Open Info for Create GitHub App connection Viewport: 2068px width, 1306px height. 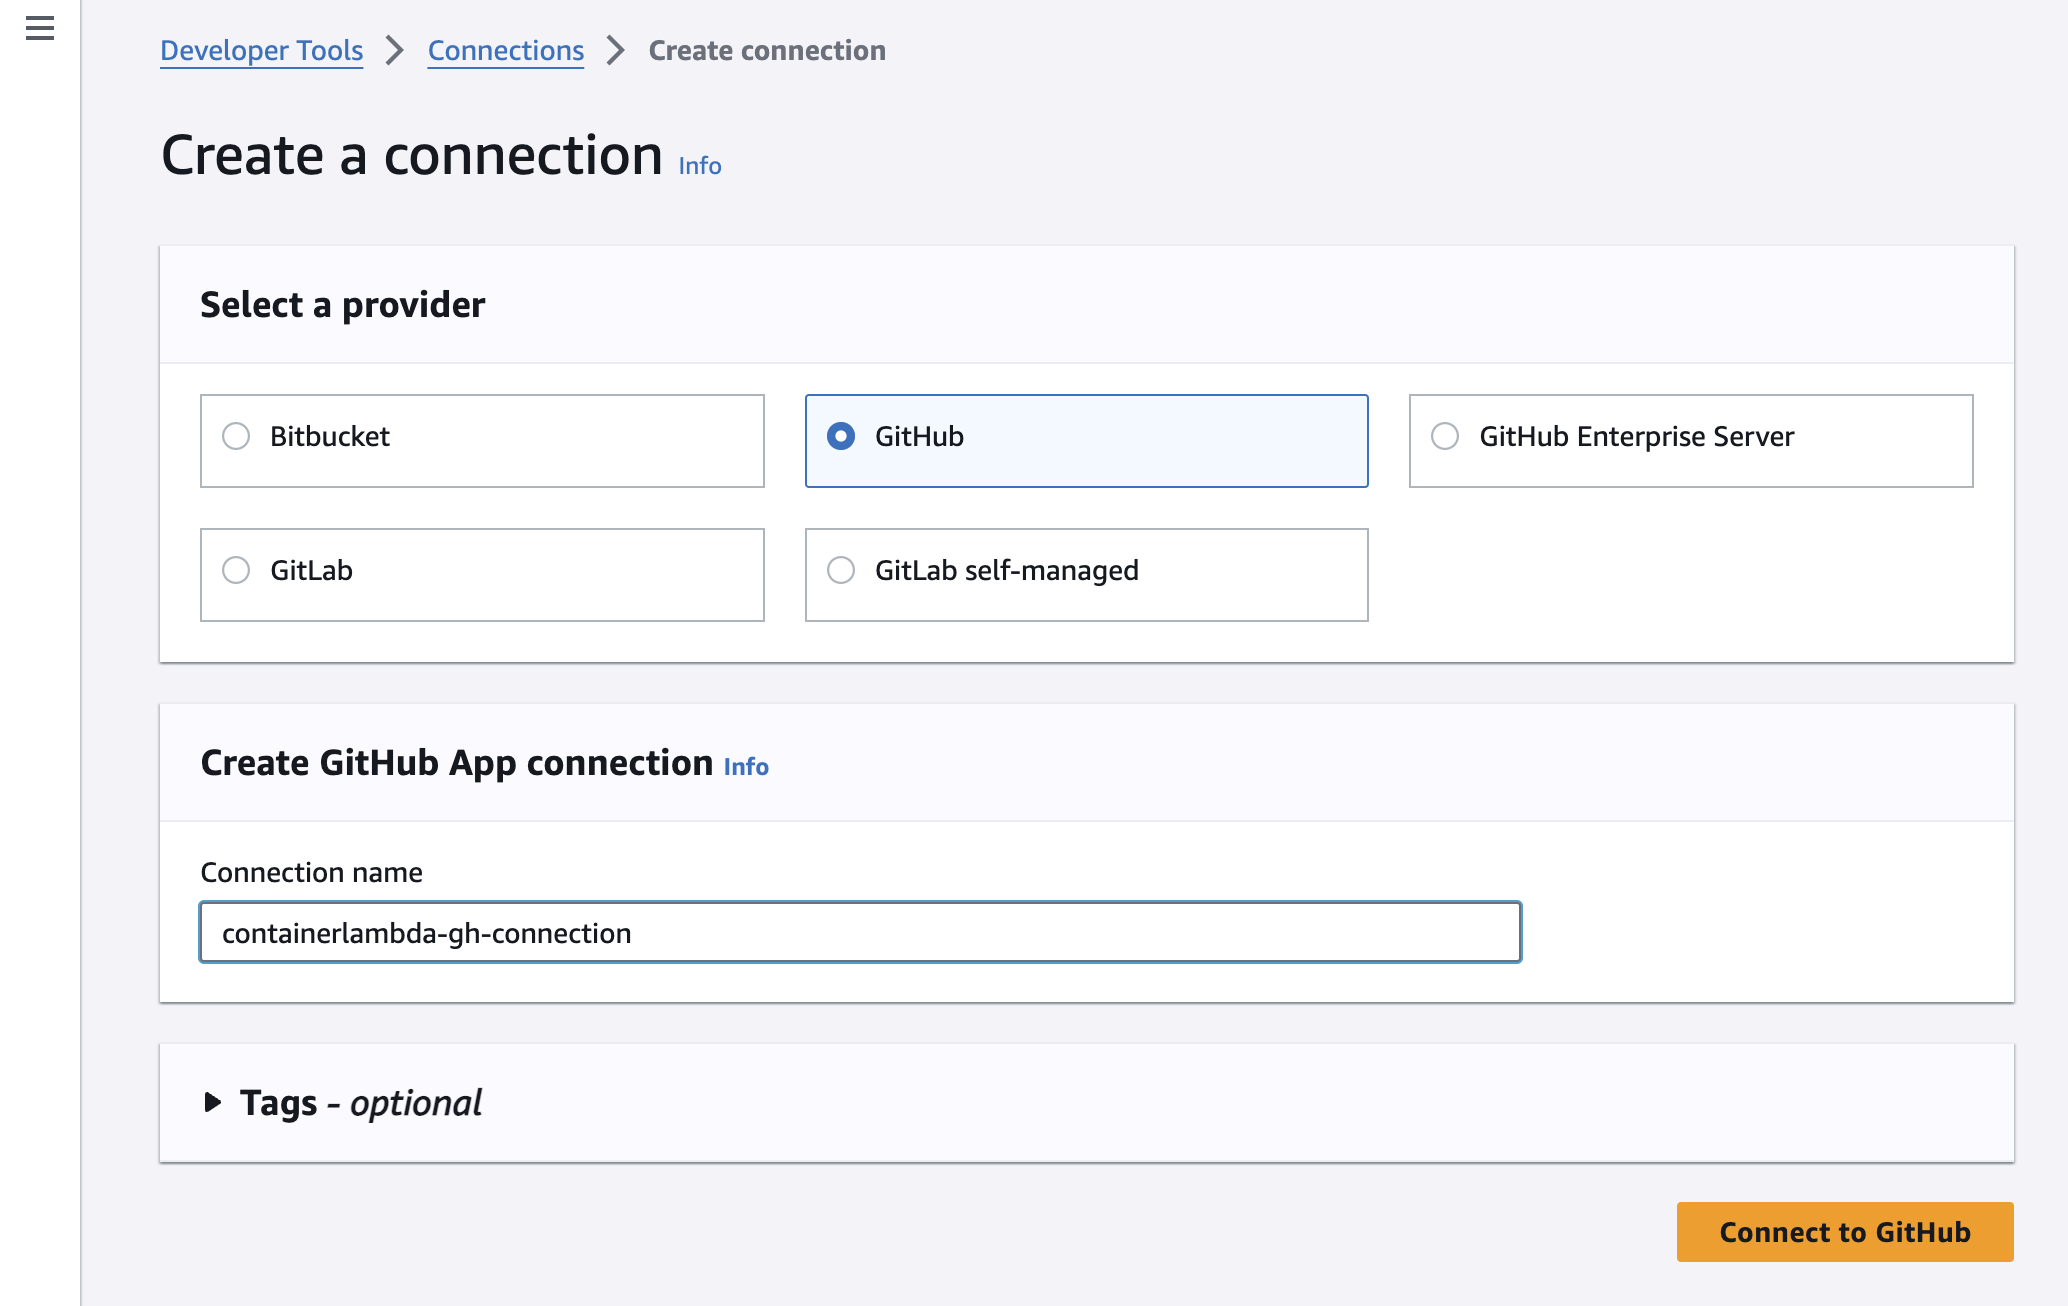746,766
